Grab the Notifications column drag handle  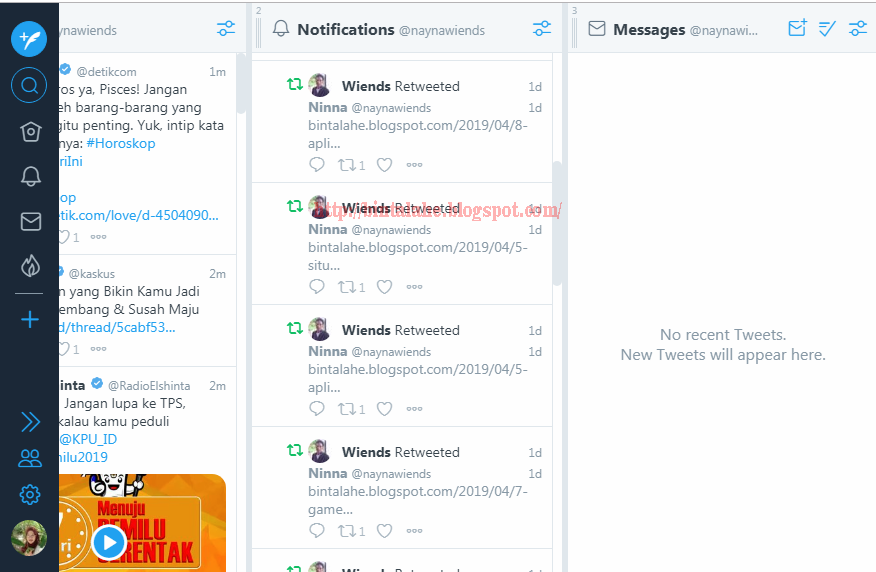coord(258,32)
